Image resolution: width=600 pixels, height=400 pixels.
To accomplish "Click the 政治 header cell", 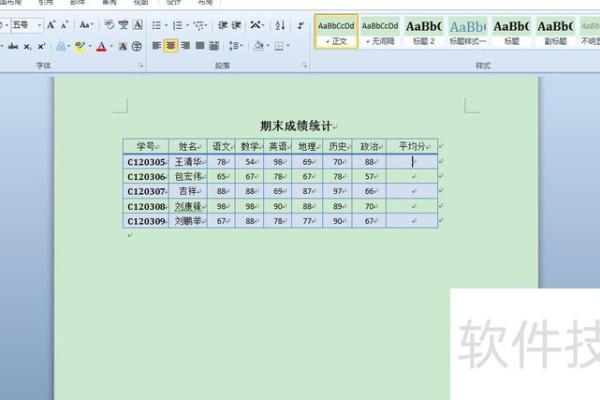I will click(x=369, y=146).
